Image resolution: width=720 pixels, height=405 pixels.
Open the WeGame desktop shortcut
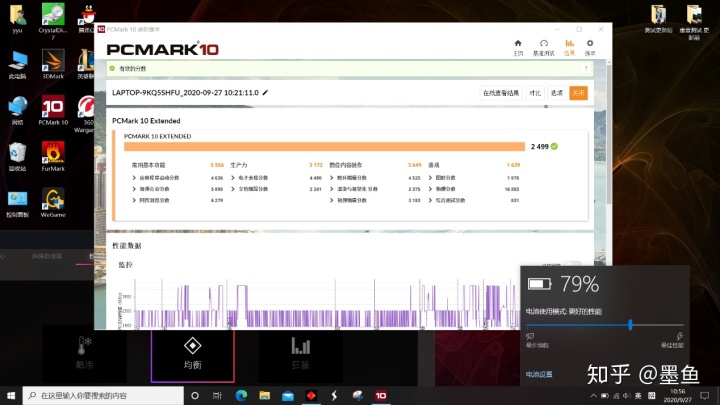53,202
